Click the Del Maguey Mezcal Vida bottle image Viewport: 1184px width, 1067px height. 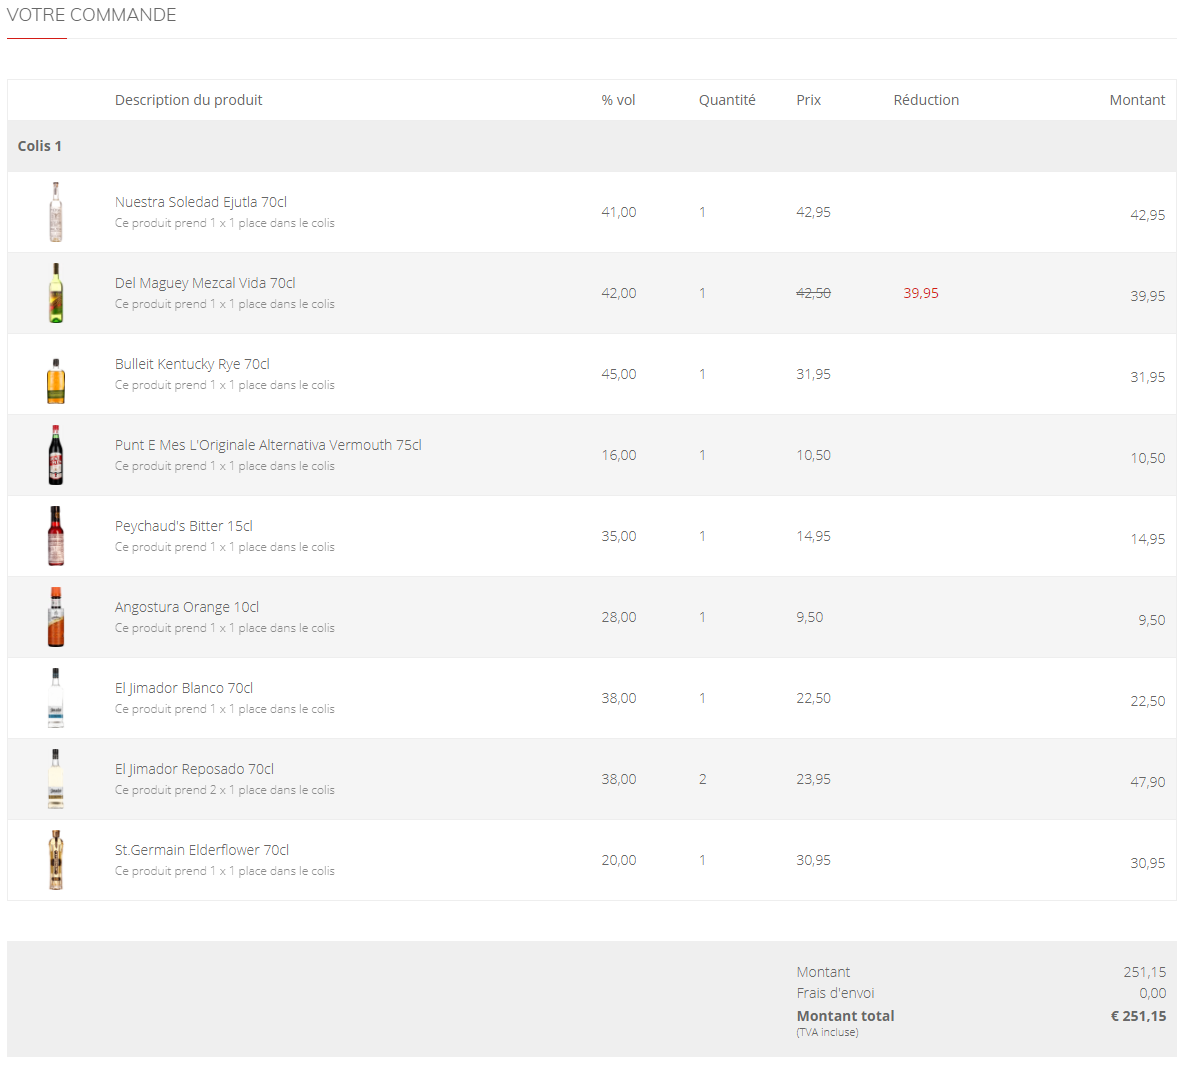(x=56, y=293)
